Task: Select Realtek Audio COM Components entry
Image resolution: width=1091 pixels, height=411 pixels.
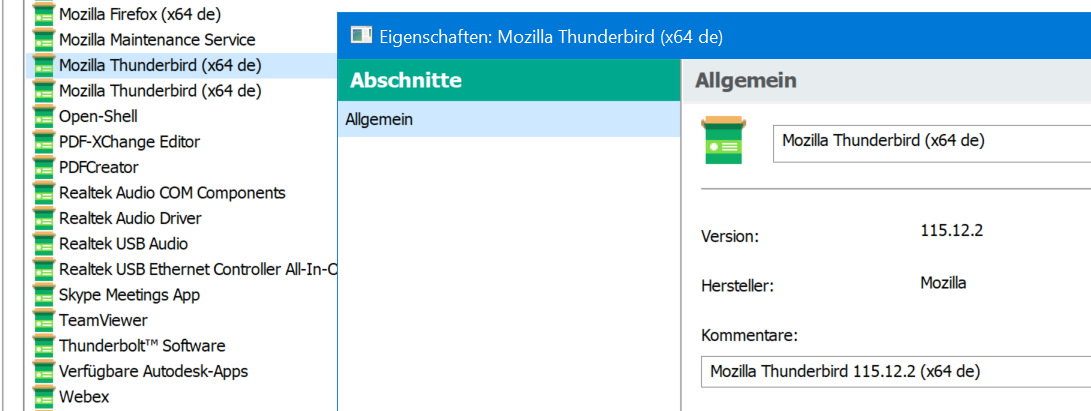Action: pyautogui.click(x=172, y=193)
